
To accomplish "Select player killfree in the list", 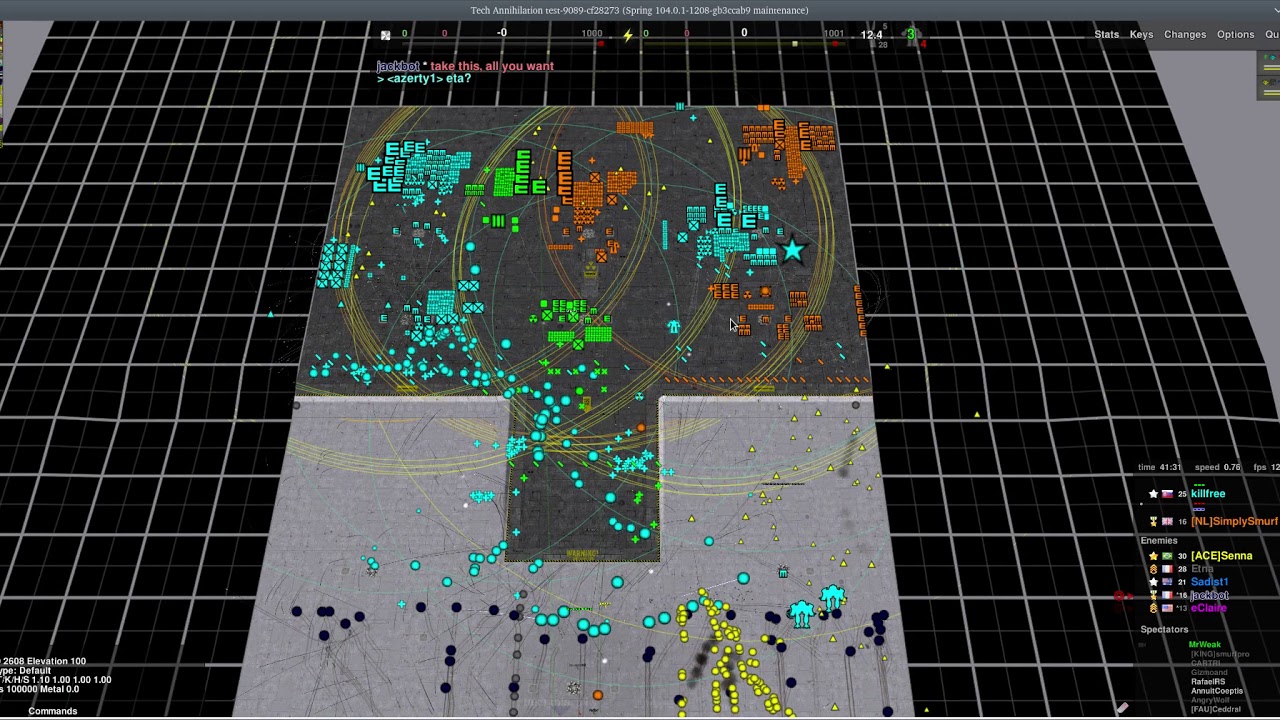I will pos(1208,494).
